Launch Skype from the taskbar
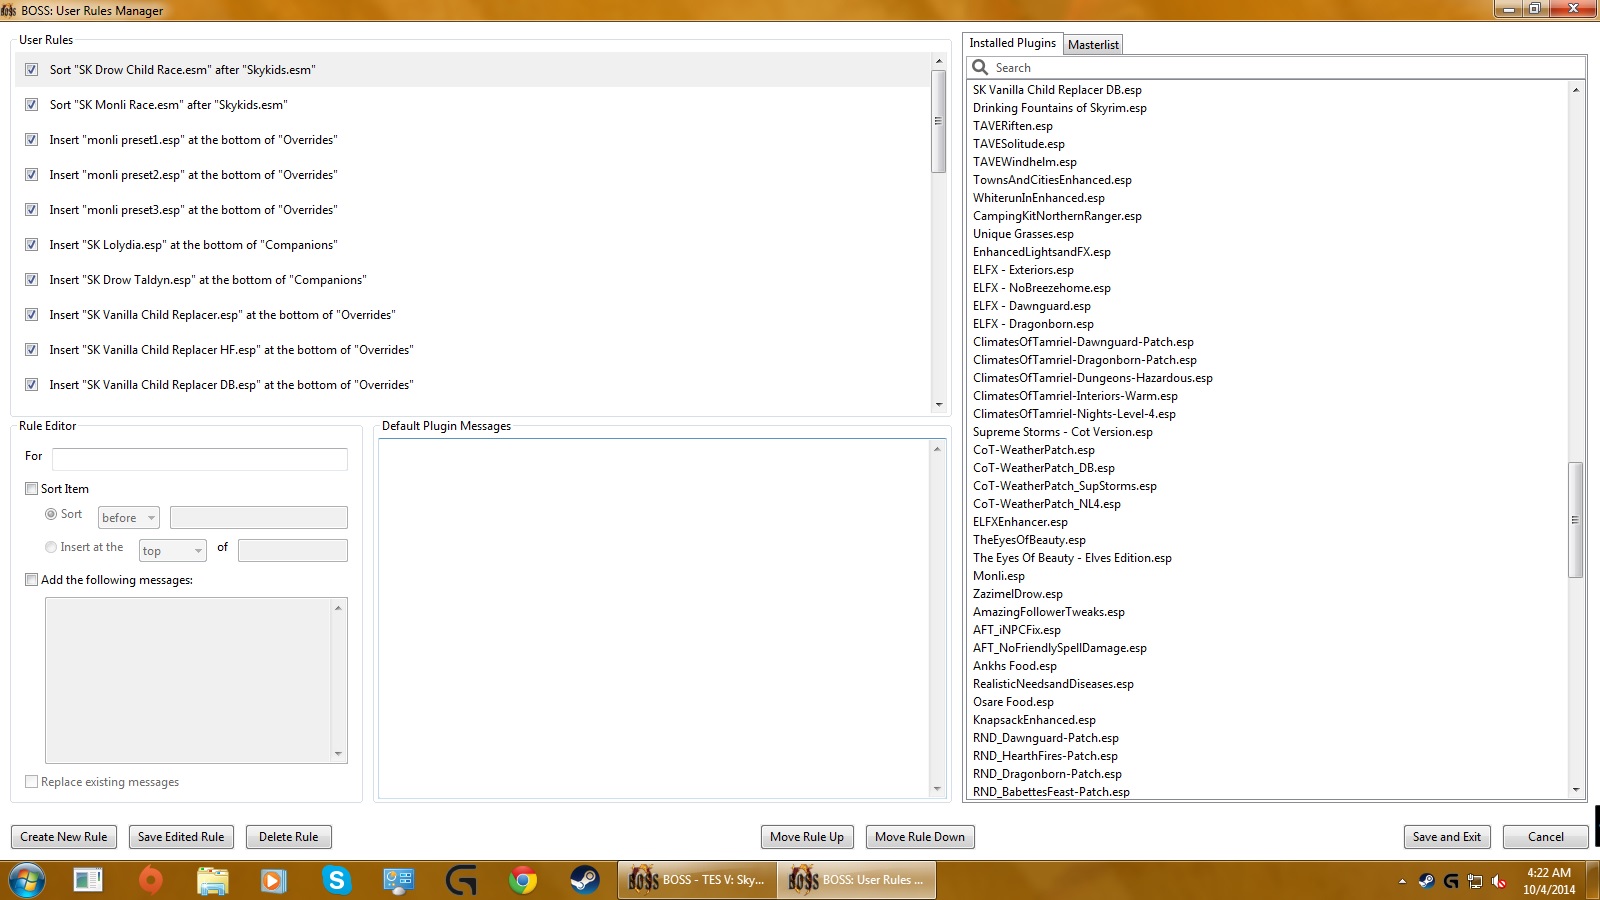 (336, 881)
